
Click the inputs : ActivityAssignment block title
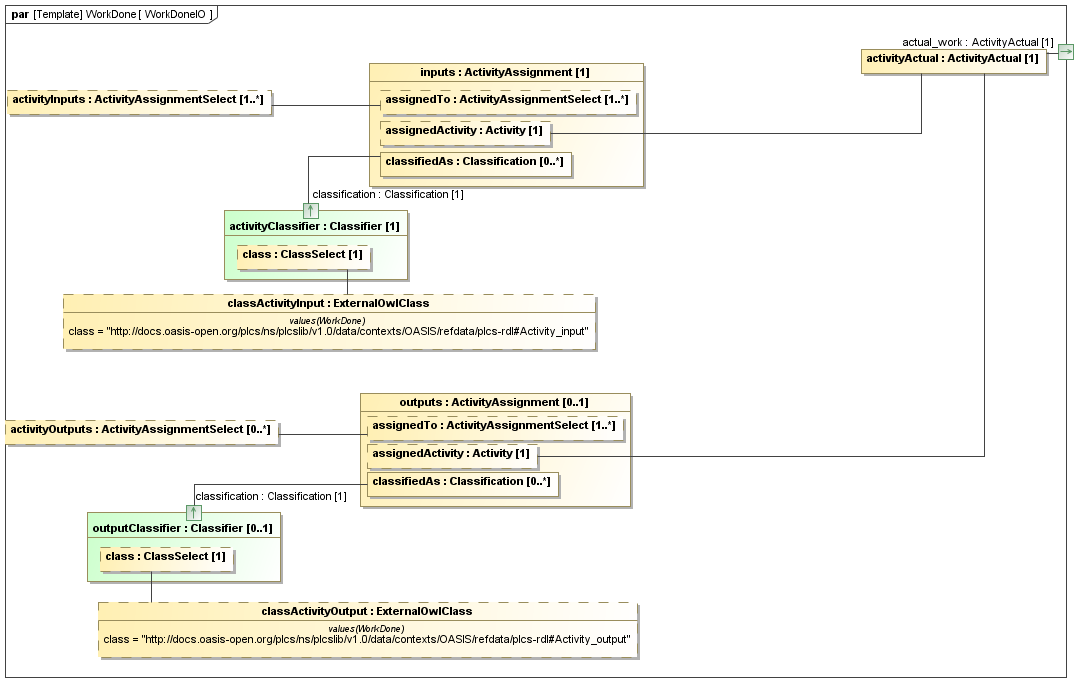pos(505,73)
